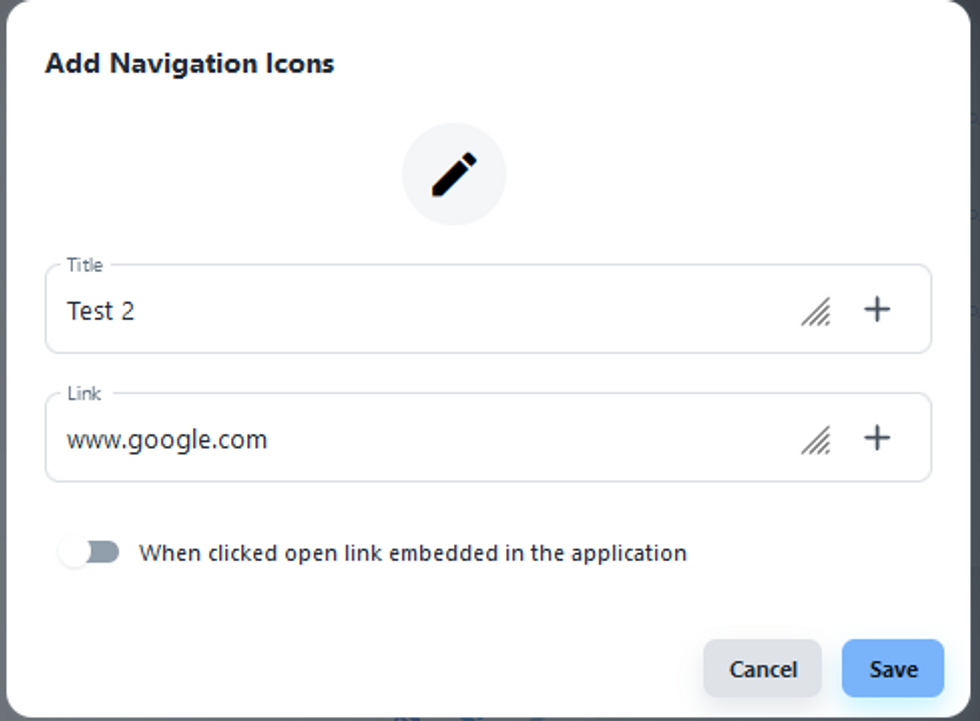Image resolution: width=980 pixels, height=721 pixels.
Task: Click the plus icon in Link field
Action: tap(877, 438)
